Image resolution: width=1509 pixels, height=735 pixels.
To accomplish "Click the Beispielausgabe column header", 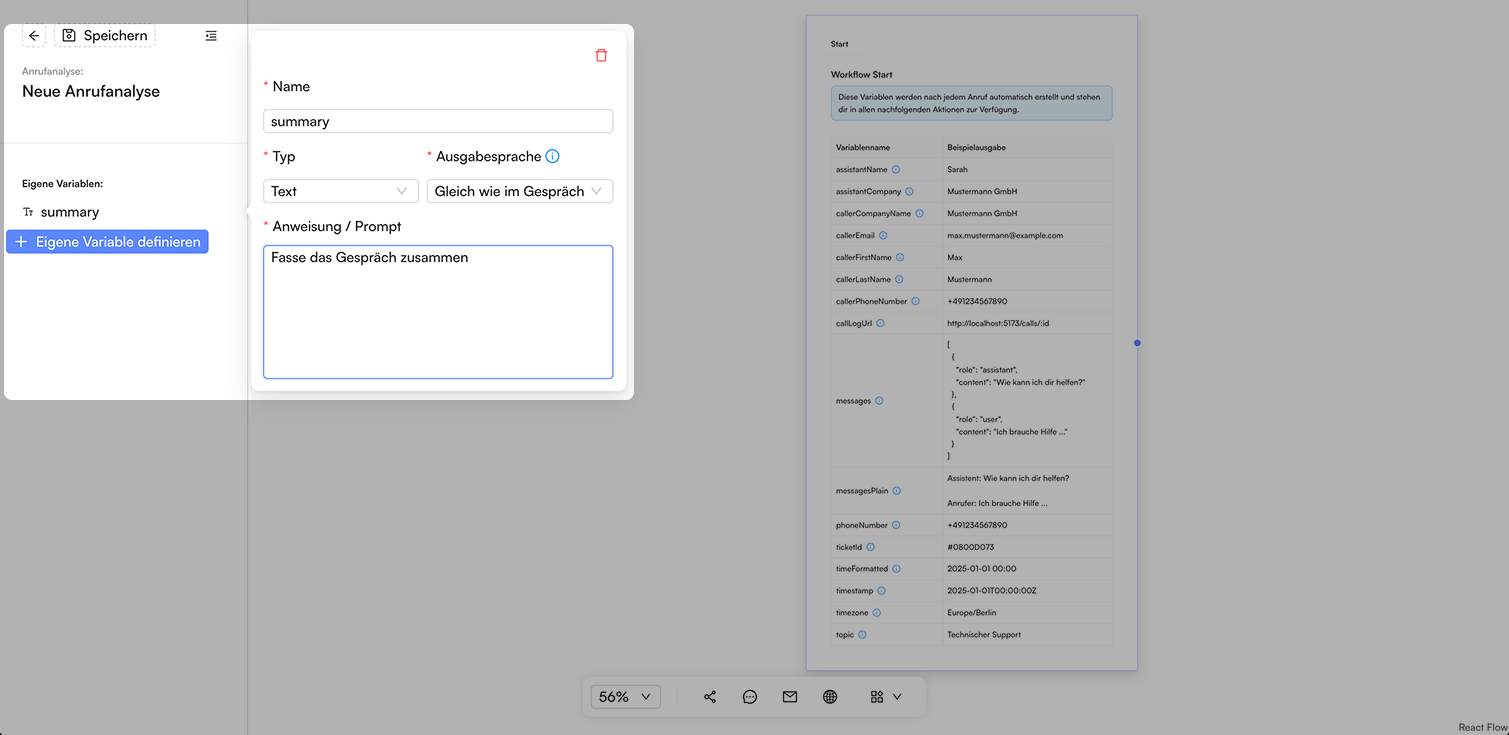I will coord(977,148).
